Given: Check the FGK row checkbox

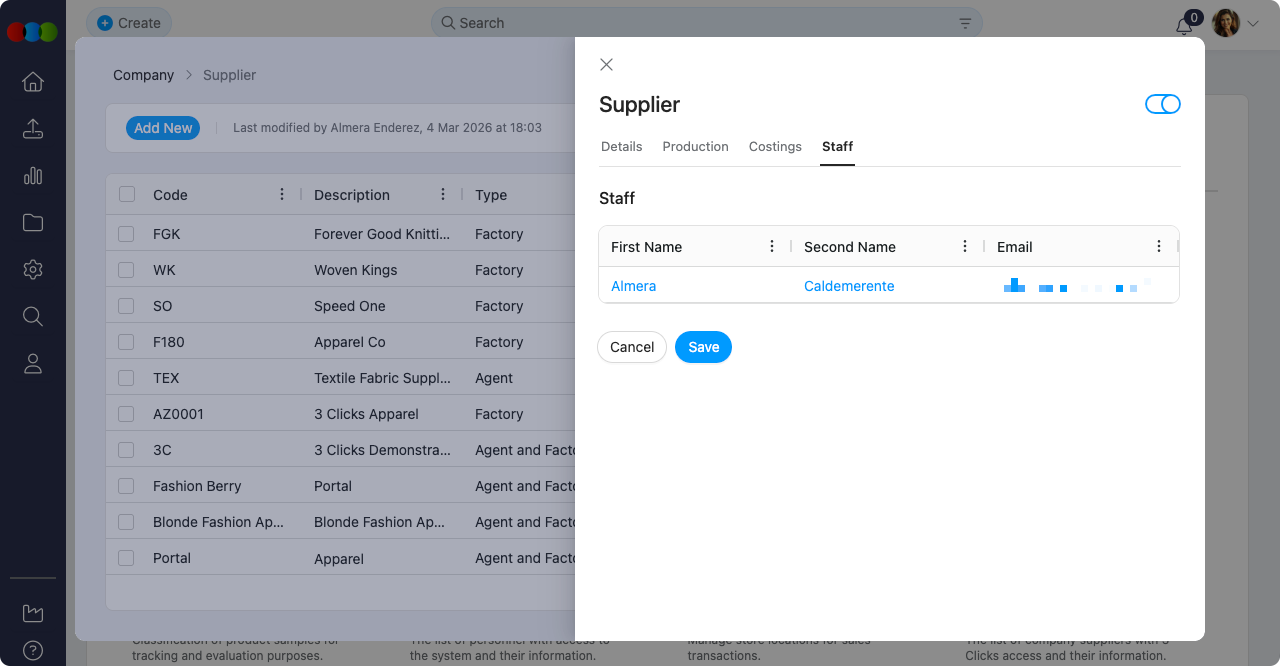Looking at the screenshot, I should [126, 234].
